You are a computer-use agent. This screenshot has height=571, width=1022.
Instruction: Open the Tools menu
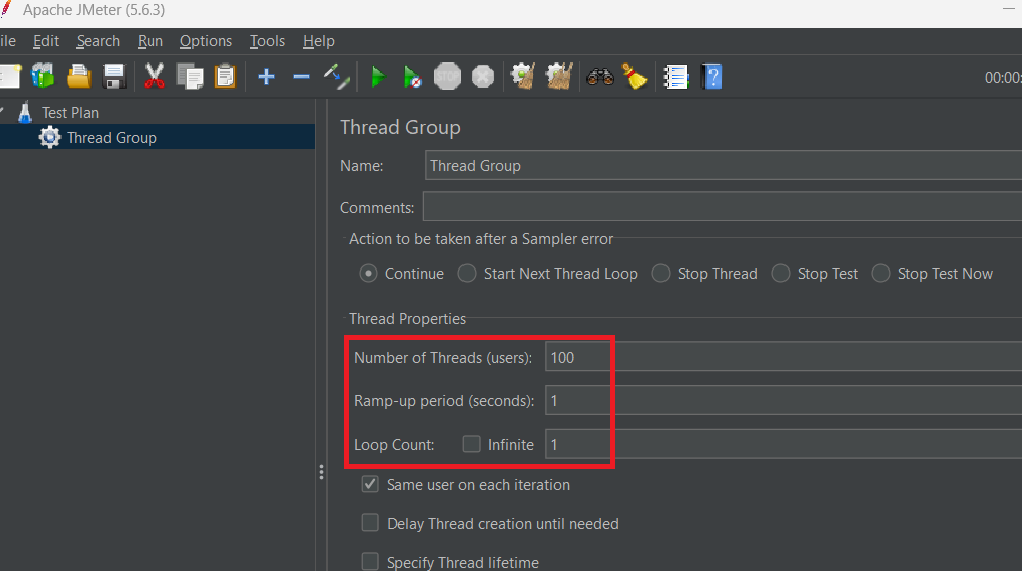point(267,41)
